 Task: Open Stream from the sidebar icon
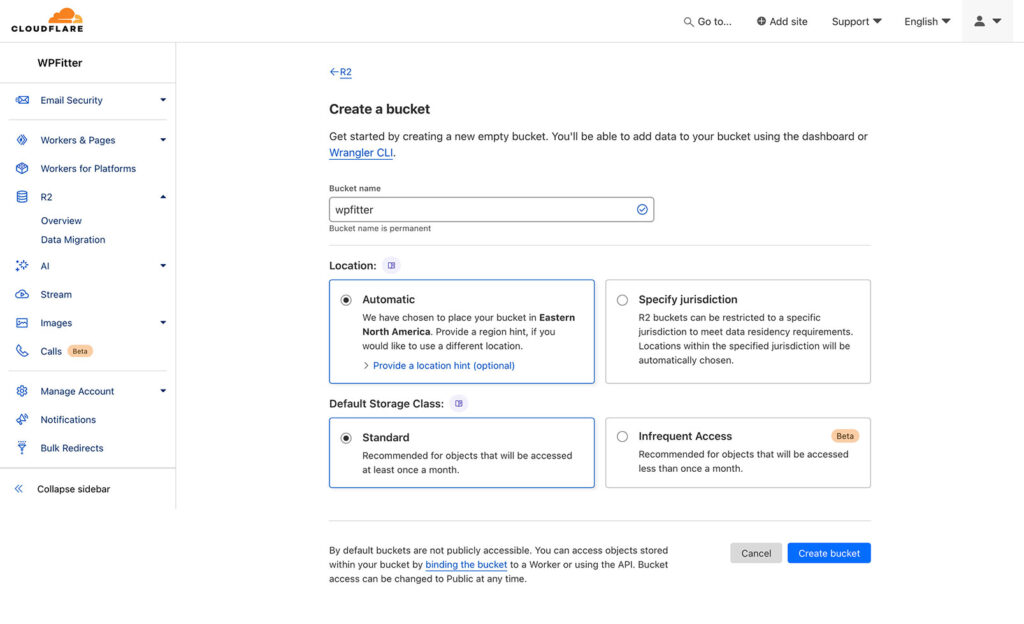point(22,294)
